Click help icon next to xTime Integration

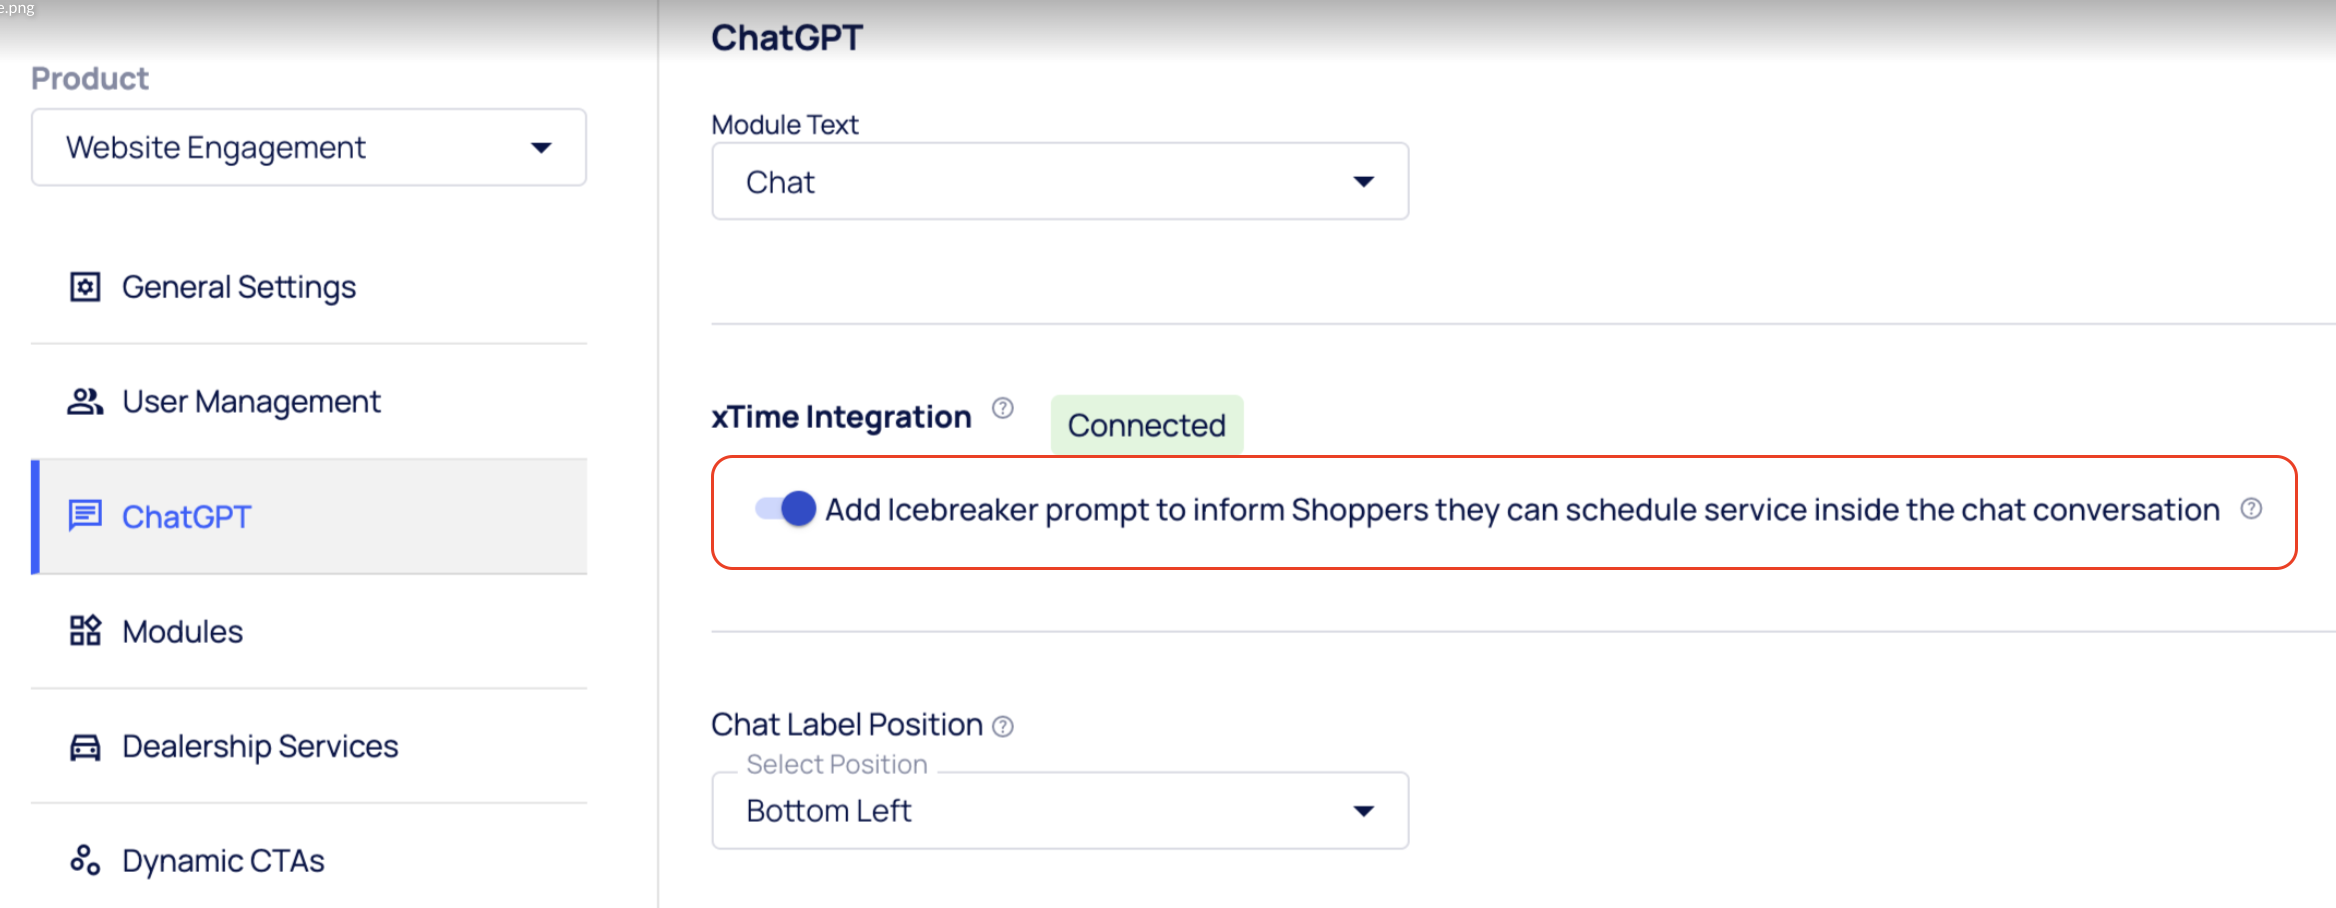[x=1002, y=408]
